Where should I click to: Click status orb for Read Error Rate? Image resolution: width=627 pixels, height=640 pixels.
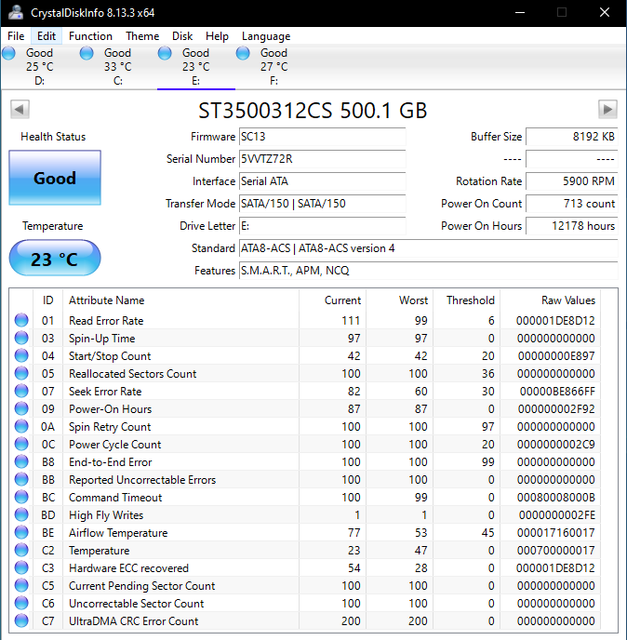pos(21,320)
